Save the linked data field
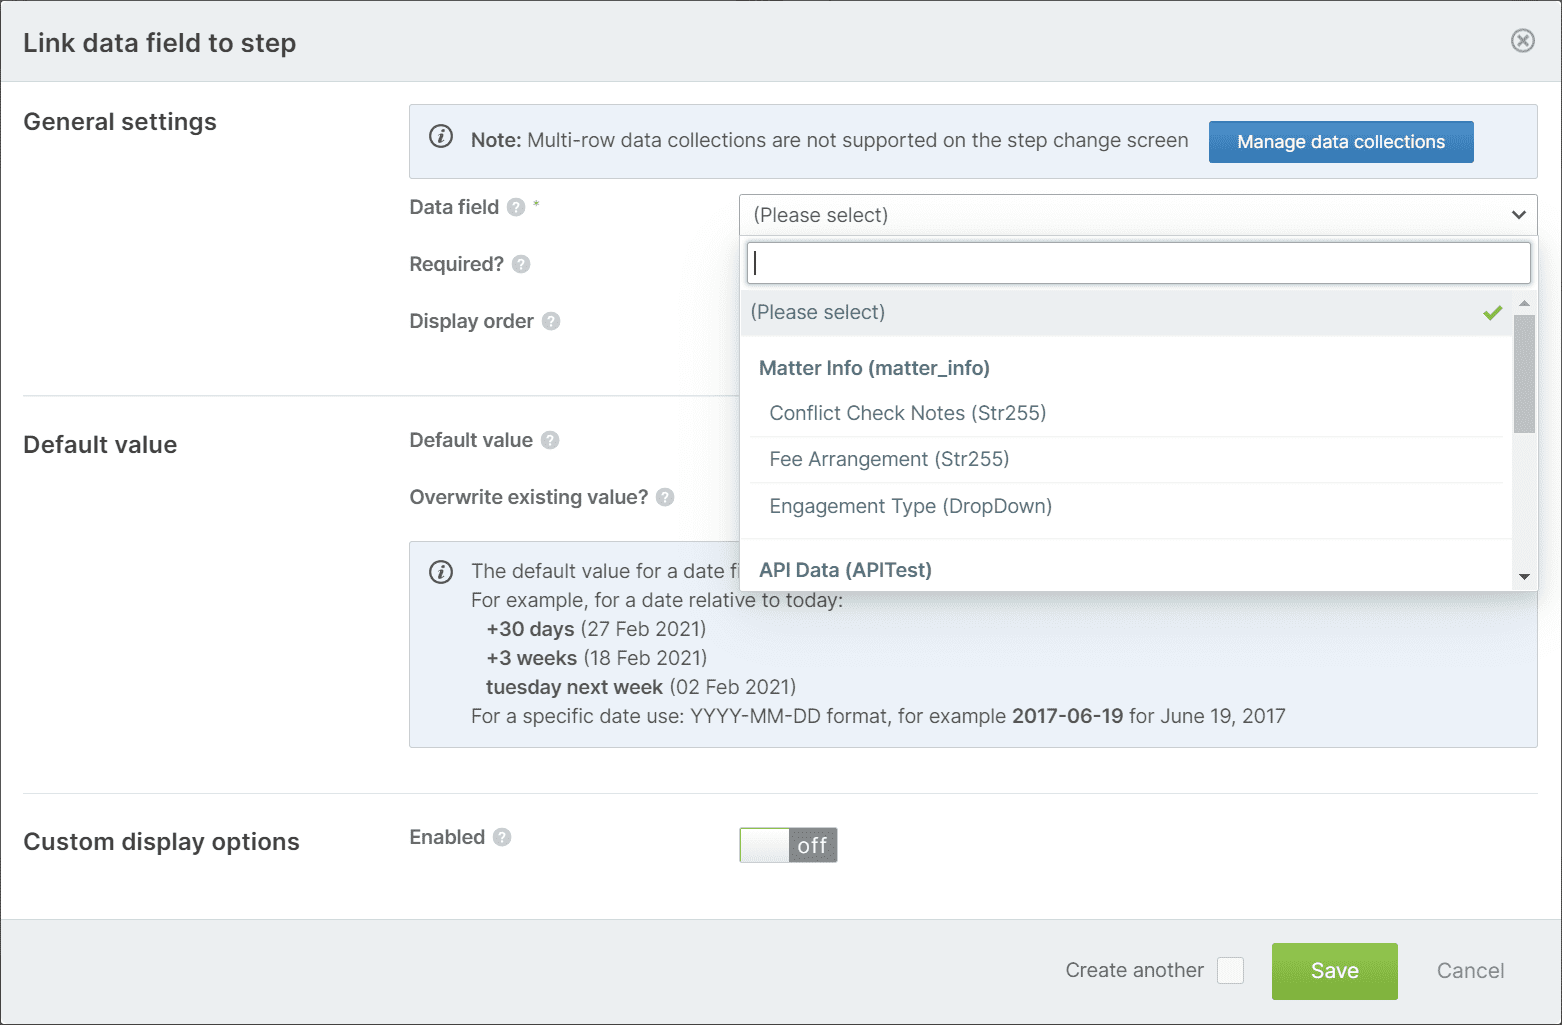 click(1334, 970)
